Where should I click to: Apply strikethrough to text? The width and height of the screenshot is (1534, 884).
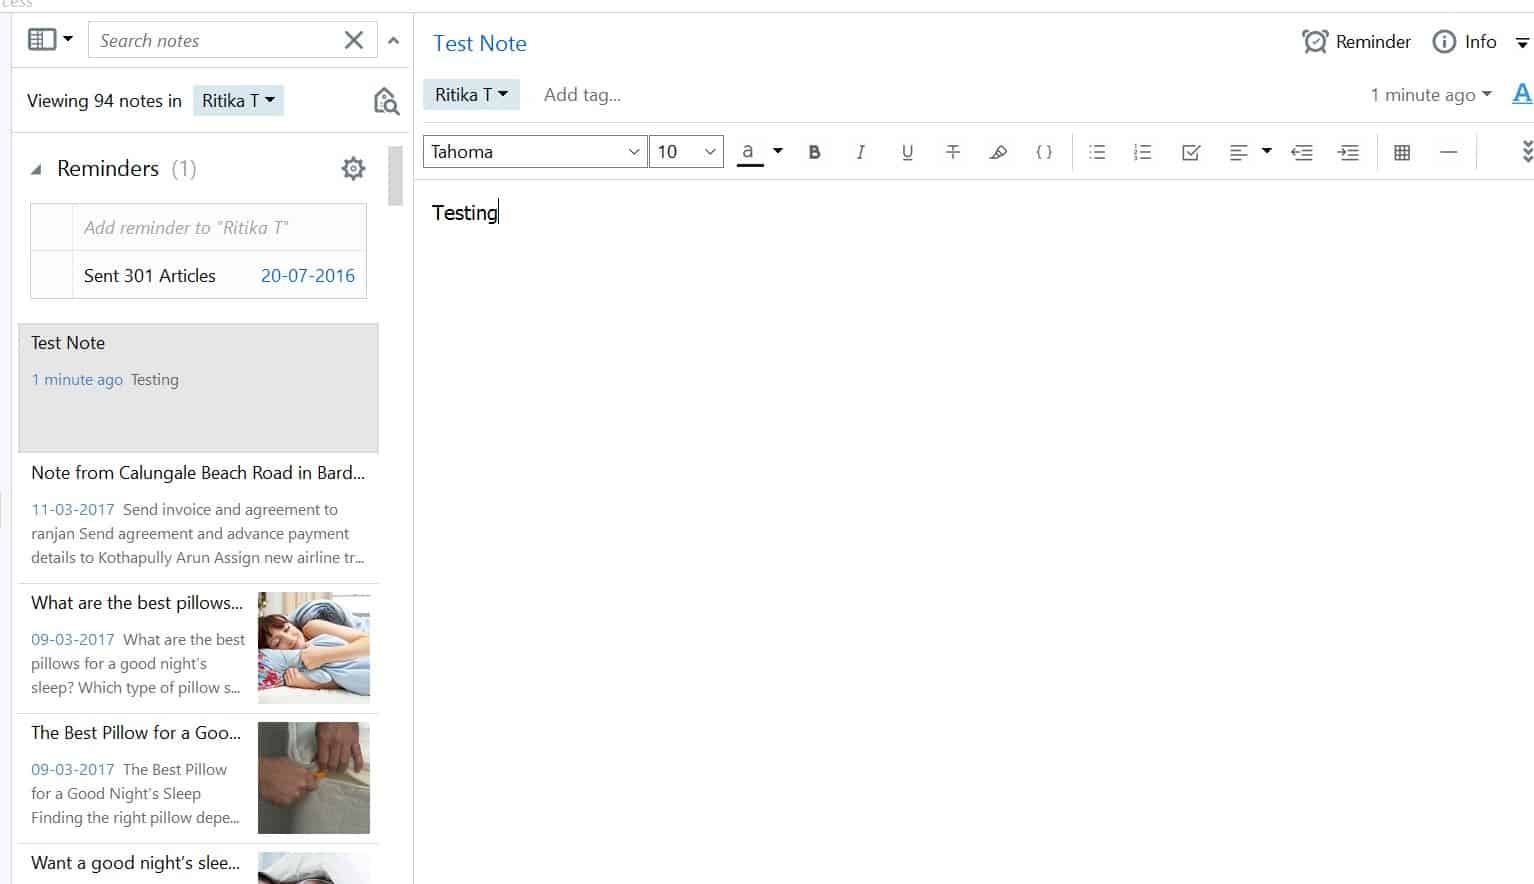click(953, 152)
